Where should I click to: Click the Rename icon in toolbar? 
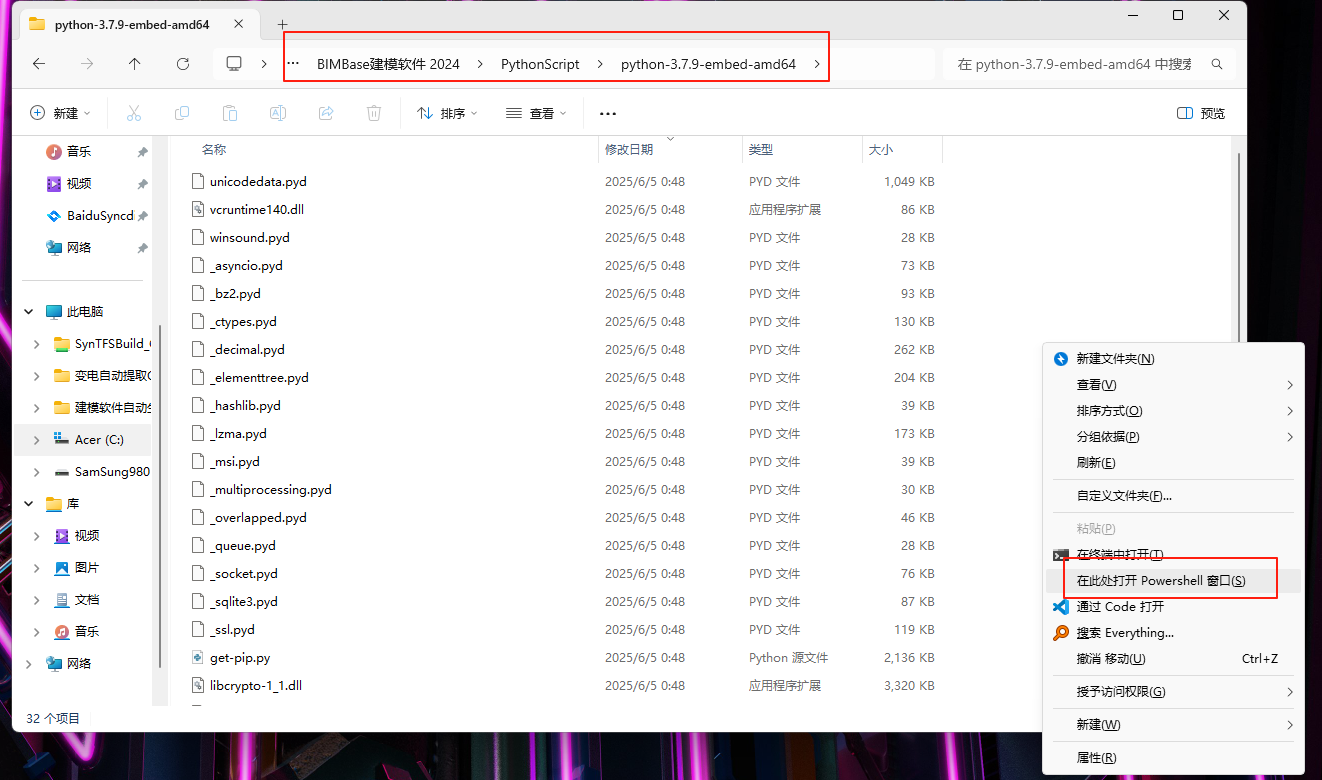click(x=278, y=113)
